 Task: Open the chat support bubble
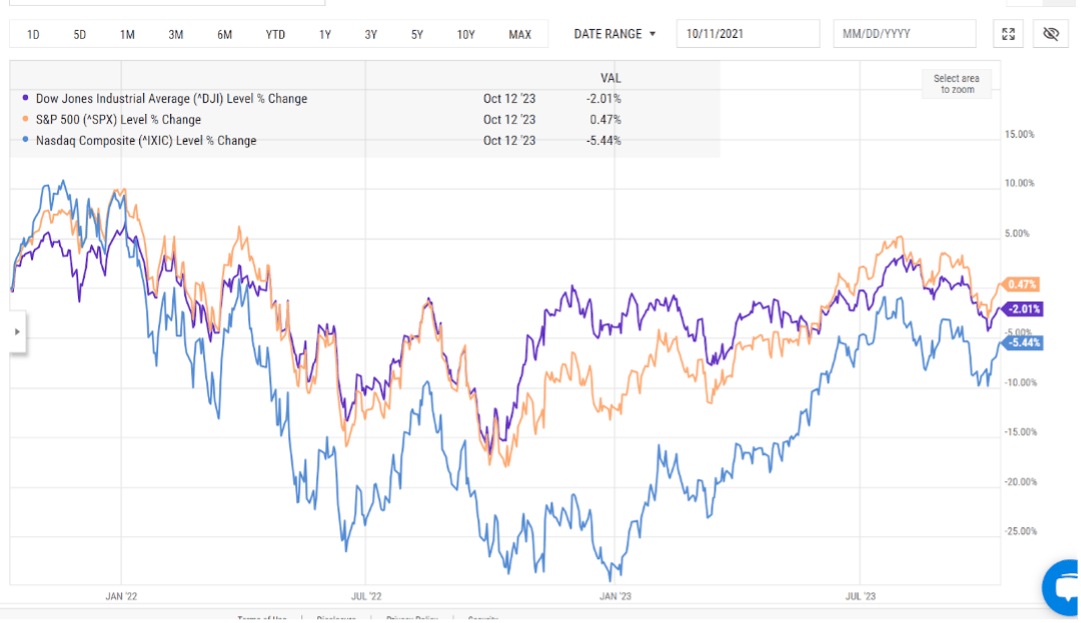coord(1062,589)
